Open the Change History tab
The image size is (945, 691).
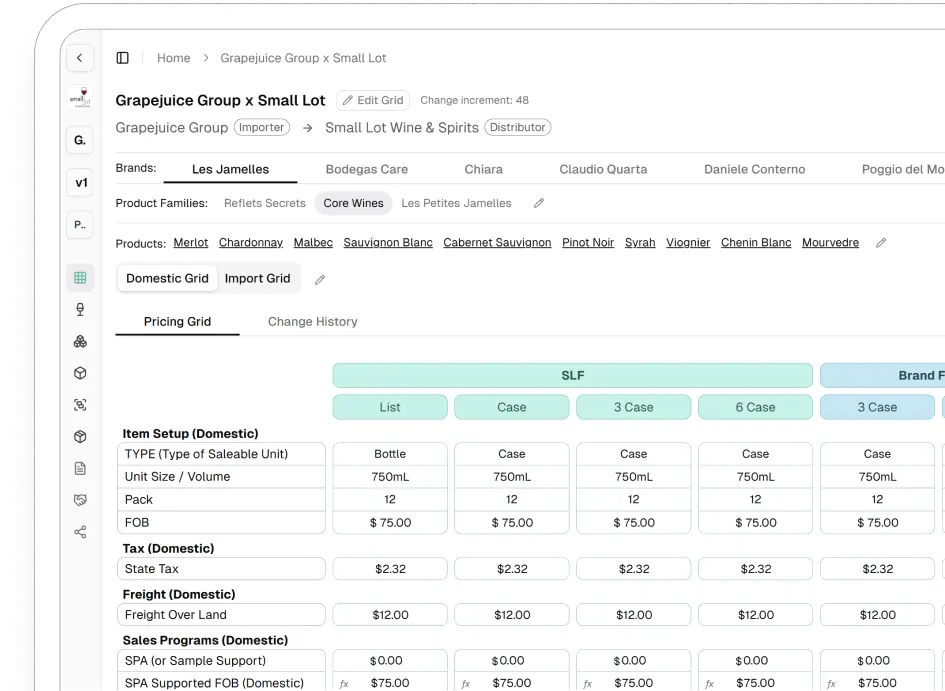coord(312,322)
